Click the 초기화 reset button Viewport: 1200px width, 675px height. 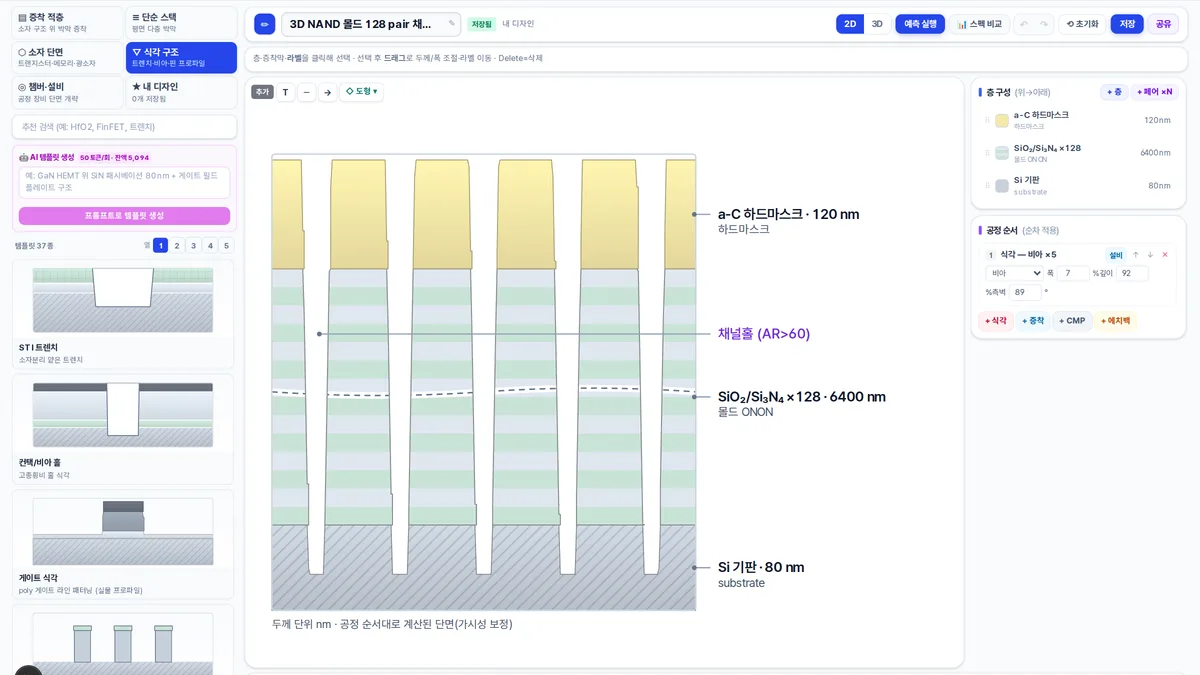[1082, 24]
